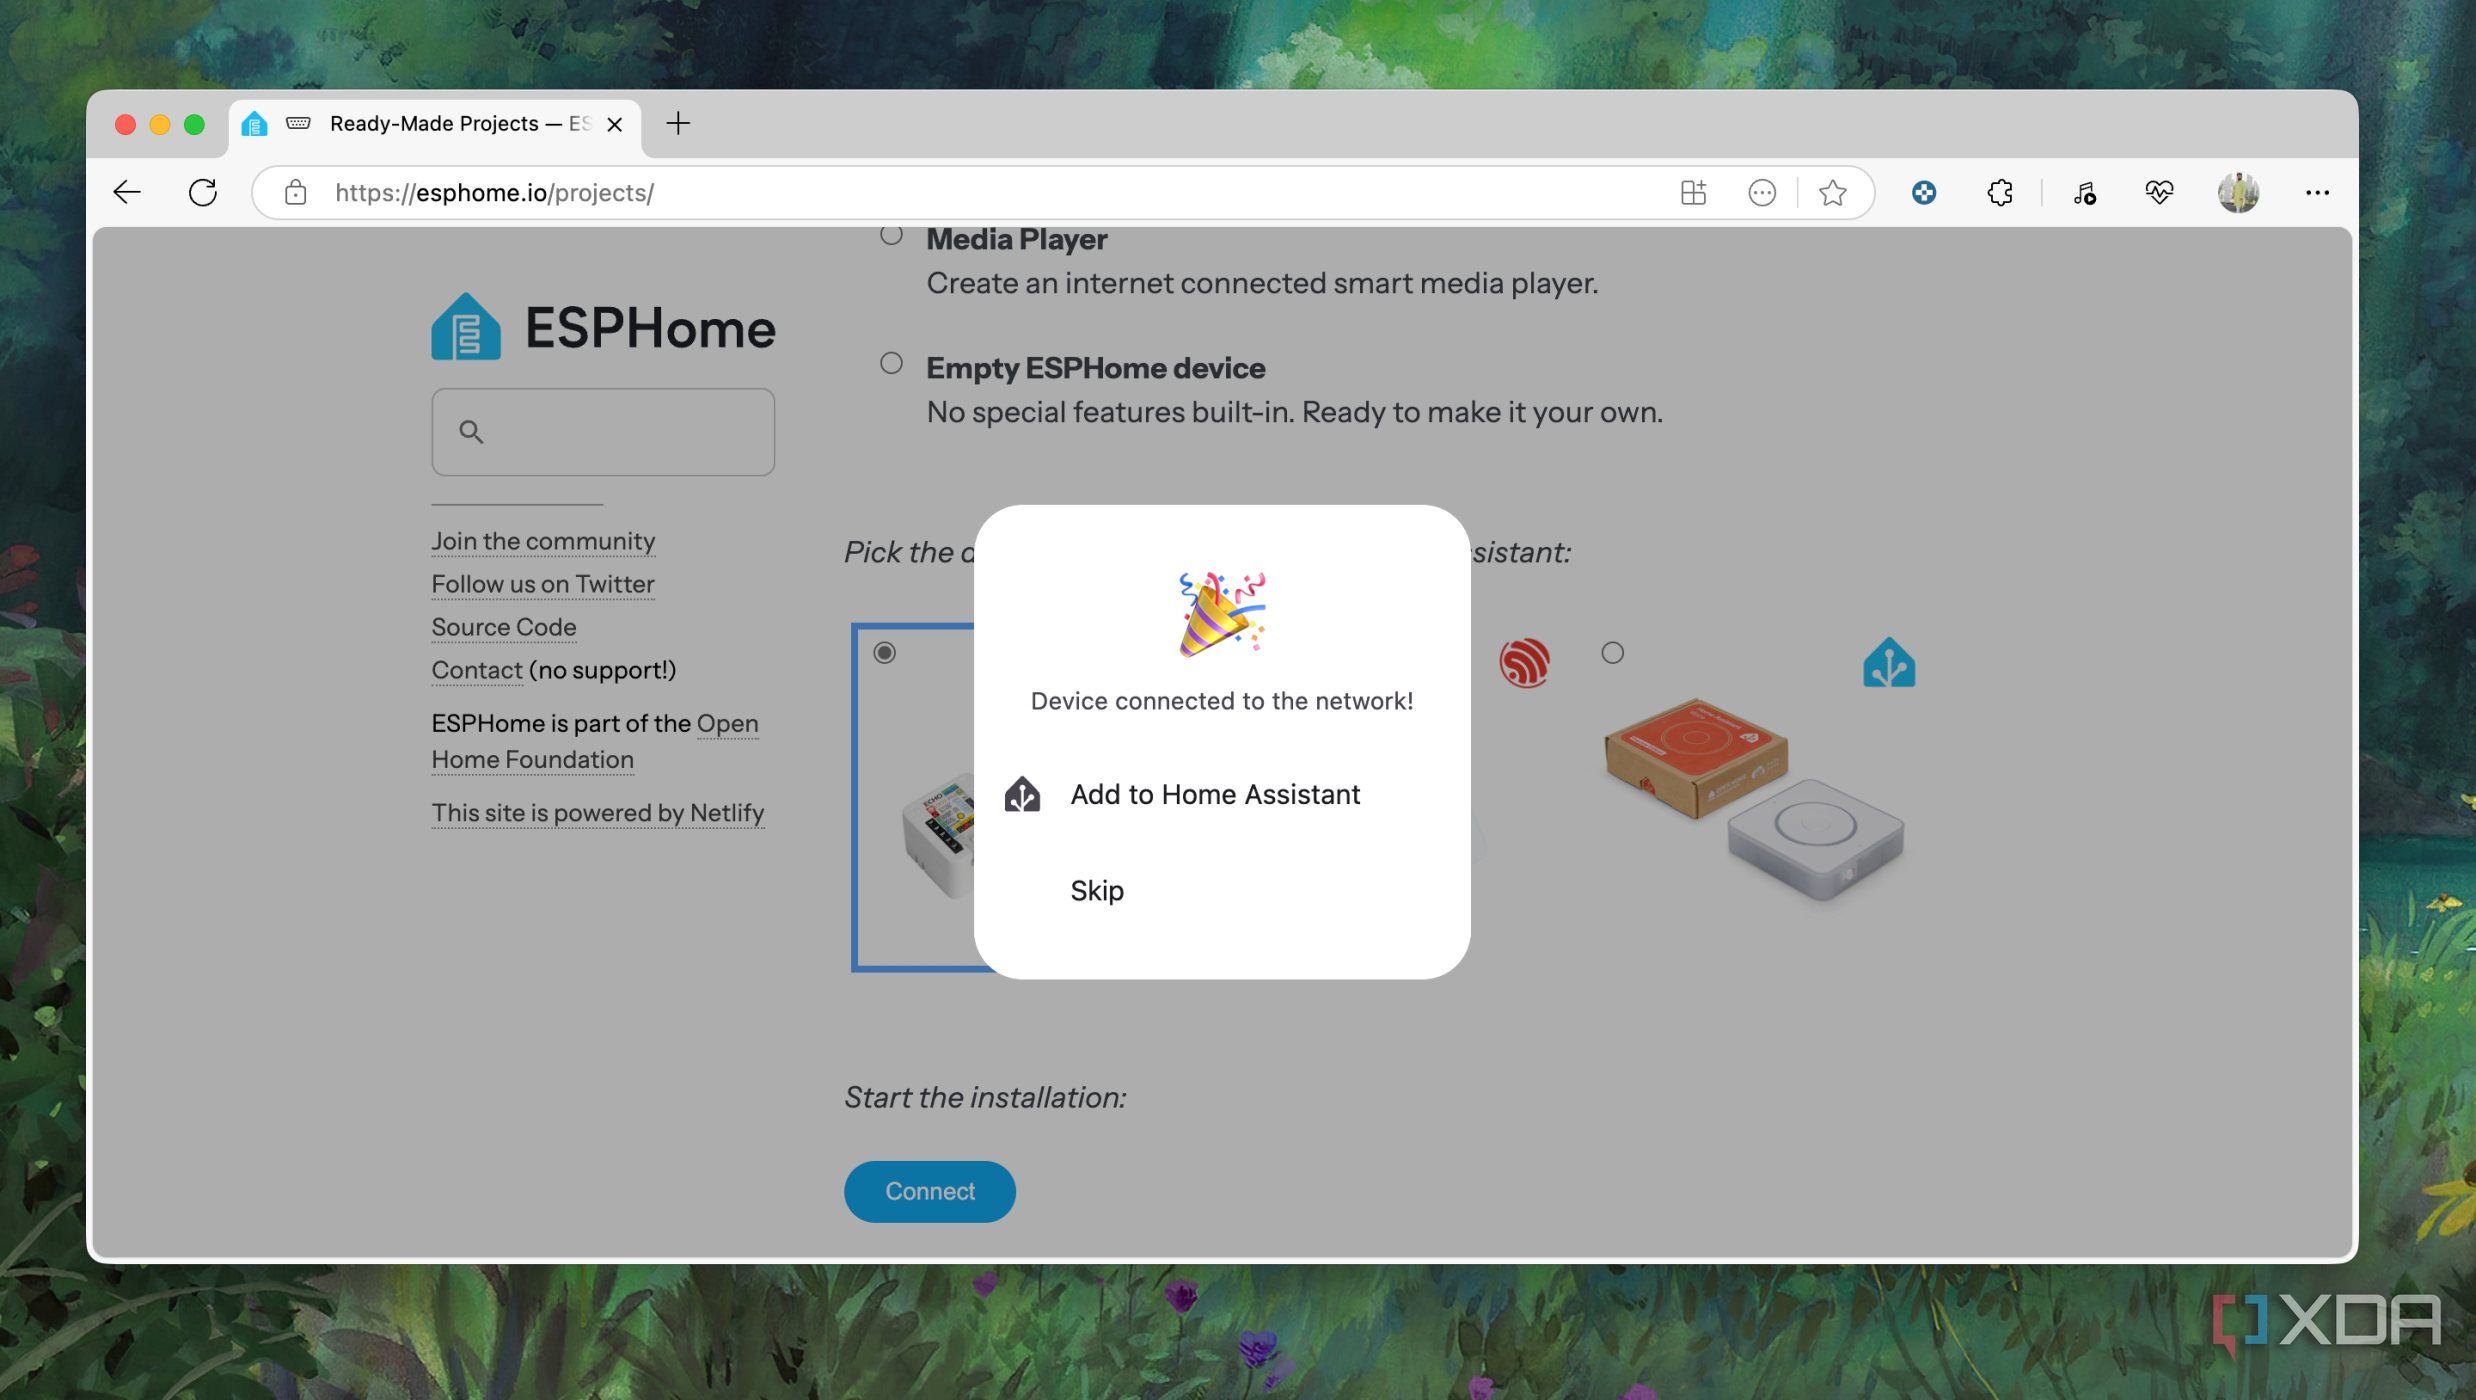
Task: Open the Follow us on Twitter link
Action: (542, 583)
